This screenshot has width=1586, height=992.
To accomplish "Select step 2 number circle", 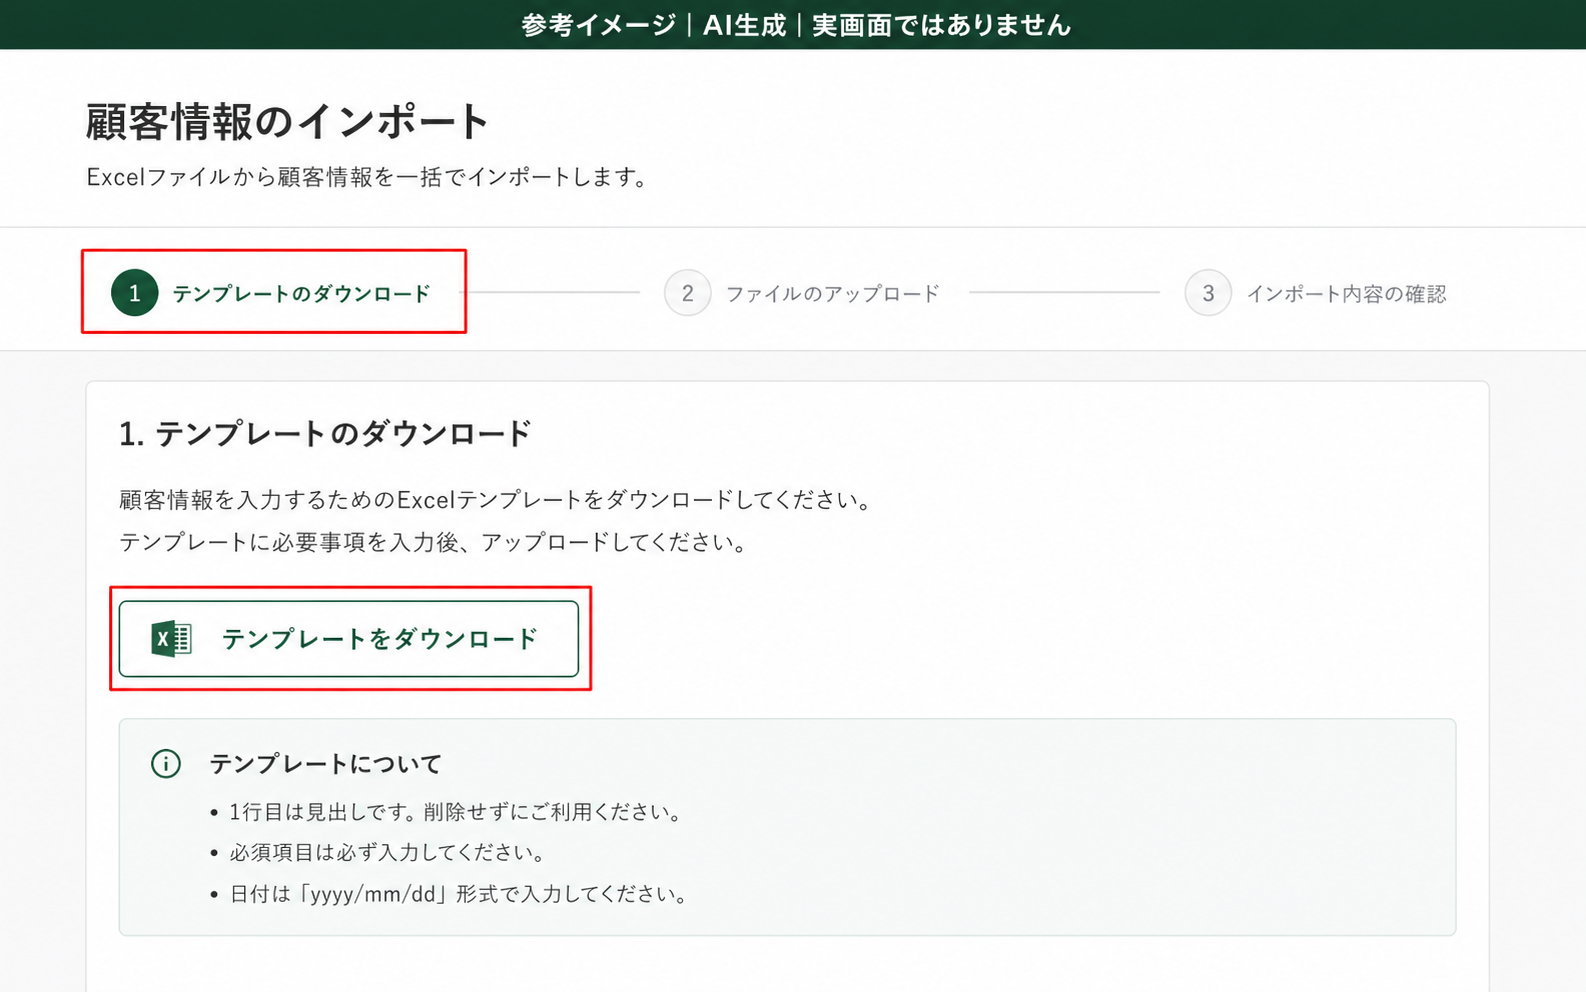I will tap(687, 293).
